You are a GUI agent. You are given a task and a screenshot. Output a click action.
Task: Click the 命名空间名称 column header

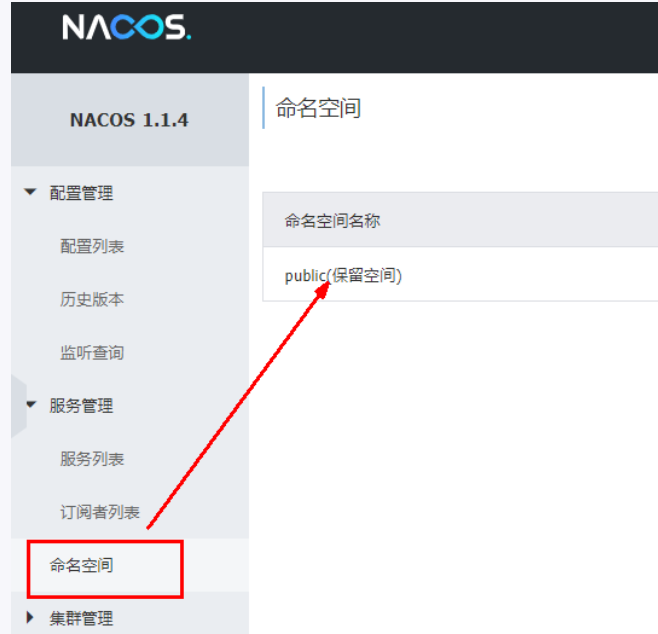[332, 220]
